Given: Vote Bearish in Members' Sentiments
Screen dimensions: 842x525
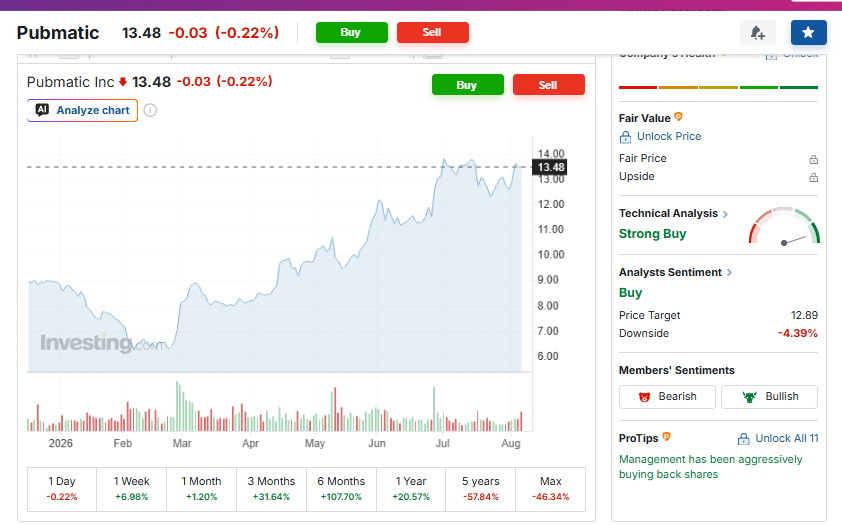Looking at the screenshot, I should [667, 397].
